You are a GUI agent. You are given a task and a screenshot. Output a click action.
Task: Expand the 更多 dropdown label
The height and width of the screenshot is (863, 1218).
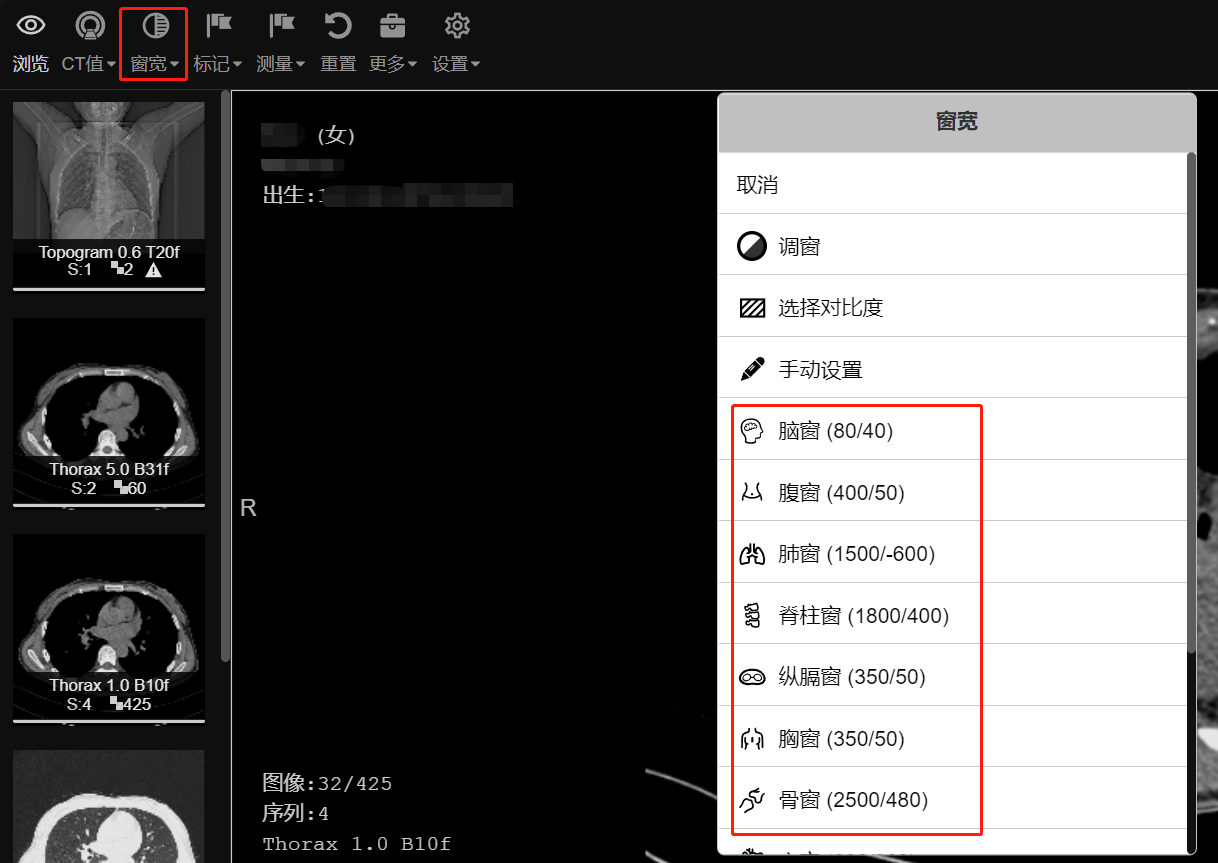(394, 64)
